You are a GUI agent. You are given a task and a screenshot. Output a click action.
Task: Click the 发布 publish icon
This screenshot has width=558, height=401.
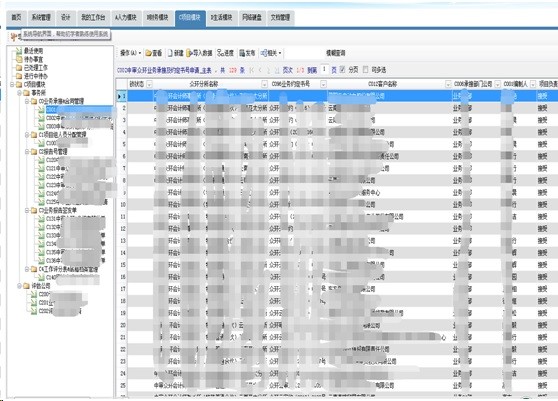click(x=242, y=53)
